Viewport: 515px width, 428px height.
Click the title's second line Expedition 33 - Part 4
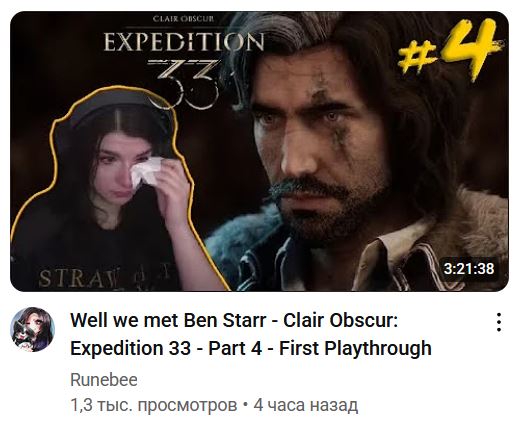(x=166, y=348)
